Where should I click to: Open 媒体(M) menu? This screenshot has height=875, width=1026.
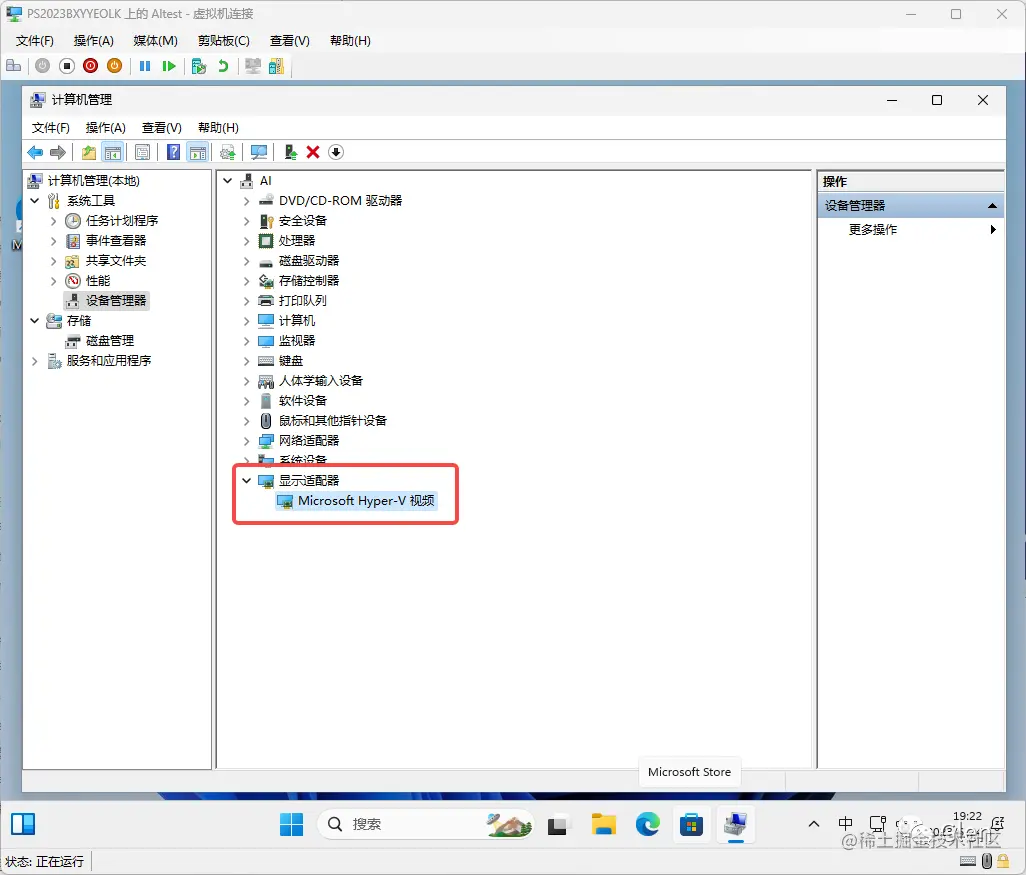(156, 41)
